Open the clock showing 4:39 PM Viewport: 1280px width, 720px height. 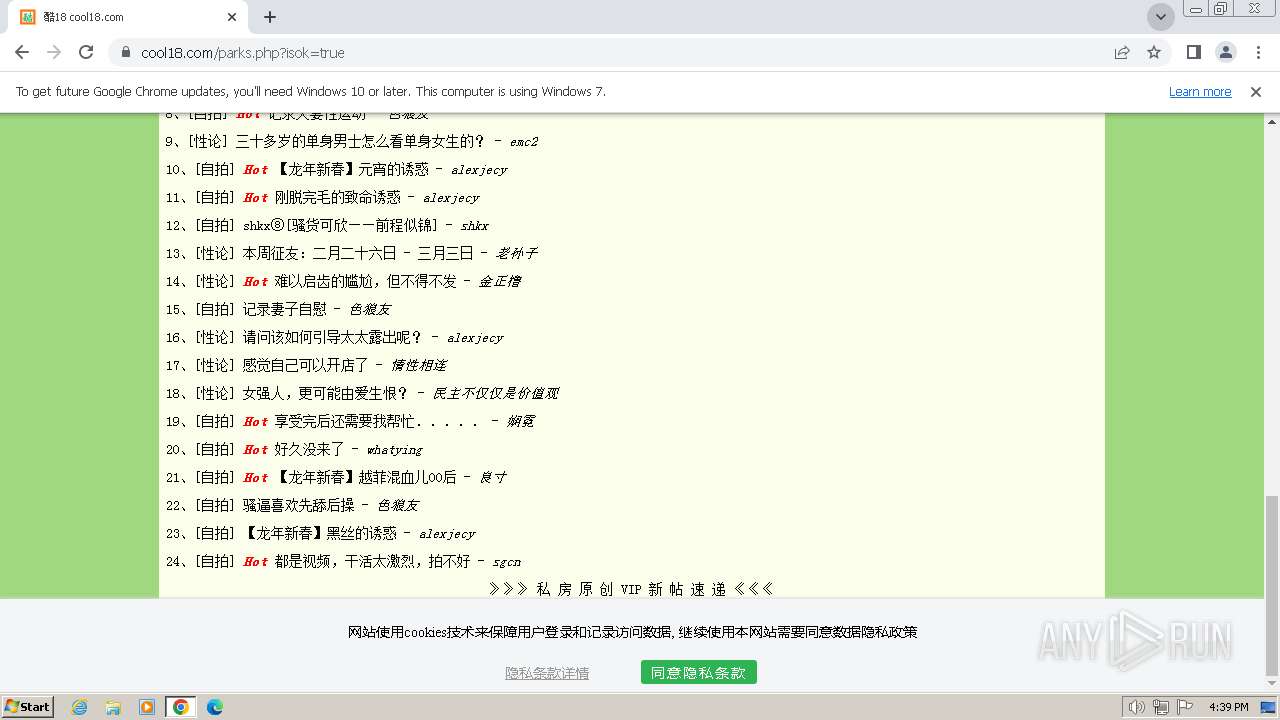[1229, 707]
